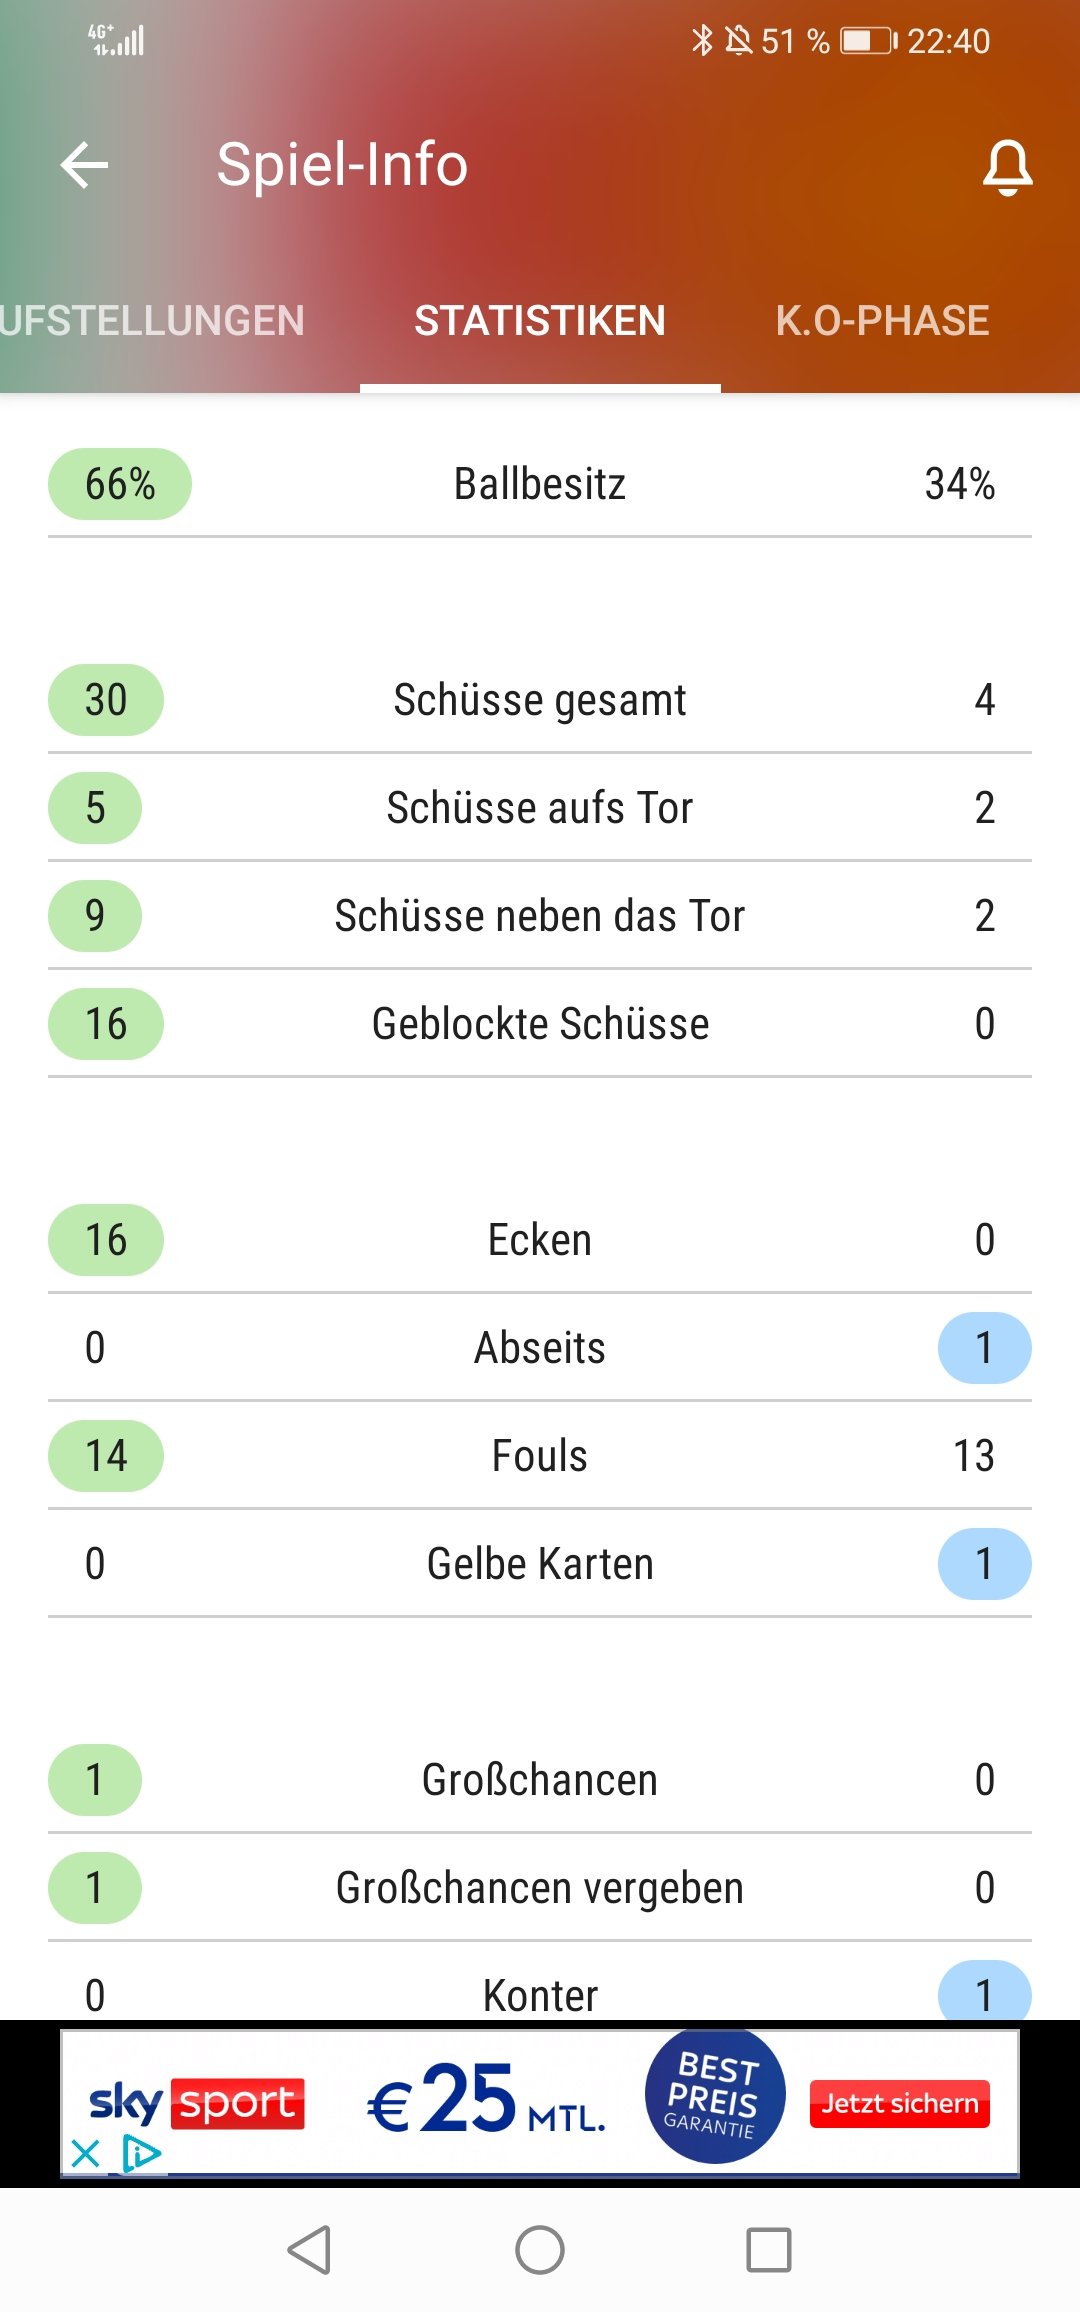
Task: Tap the back arrow icon
Action: tap(84, 165)
